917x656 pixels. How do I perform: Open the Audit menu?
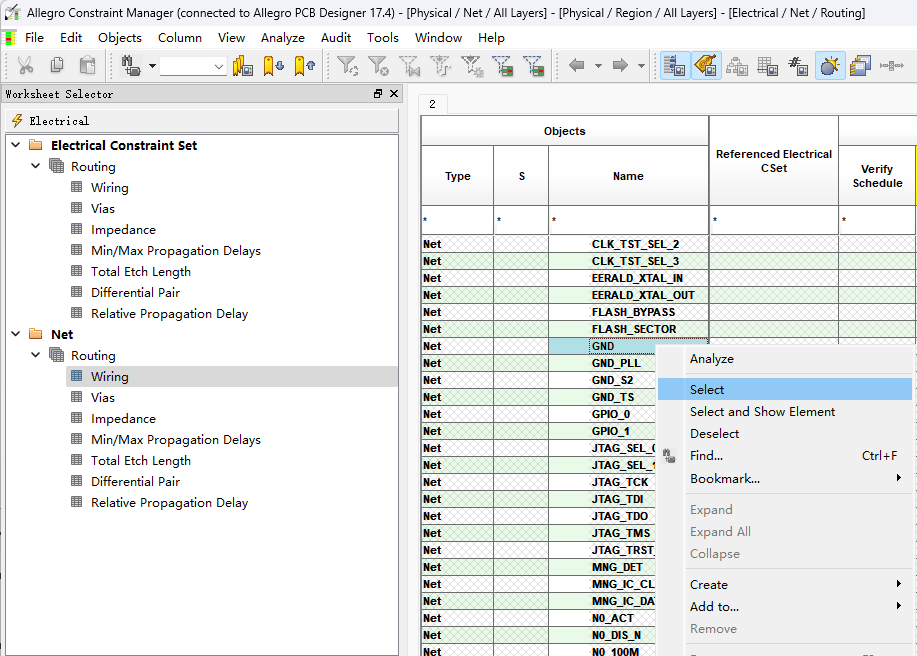click(336, 37)
